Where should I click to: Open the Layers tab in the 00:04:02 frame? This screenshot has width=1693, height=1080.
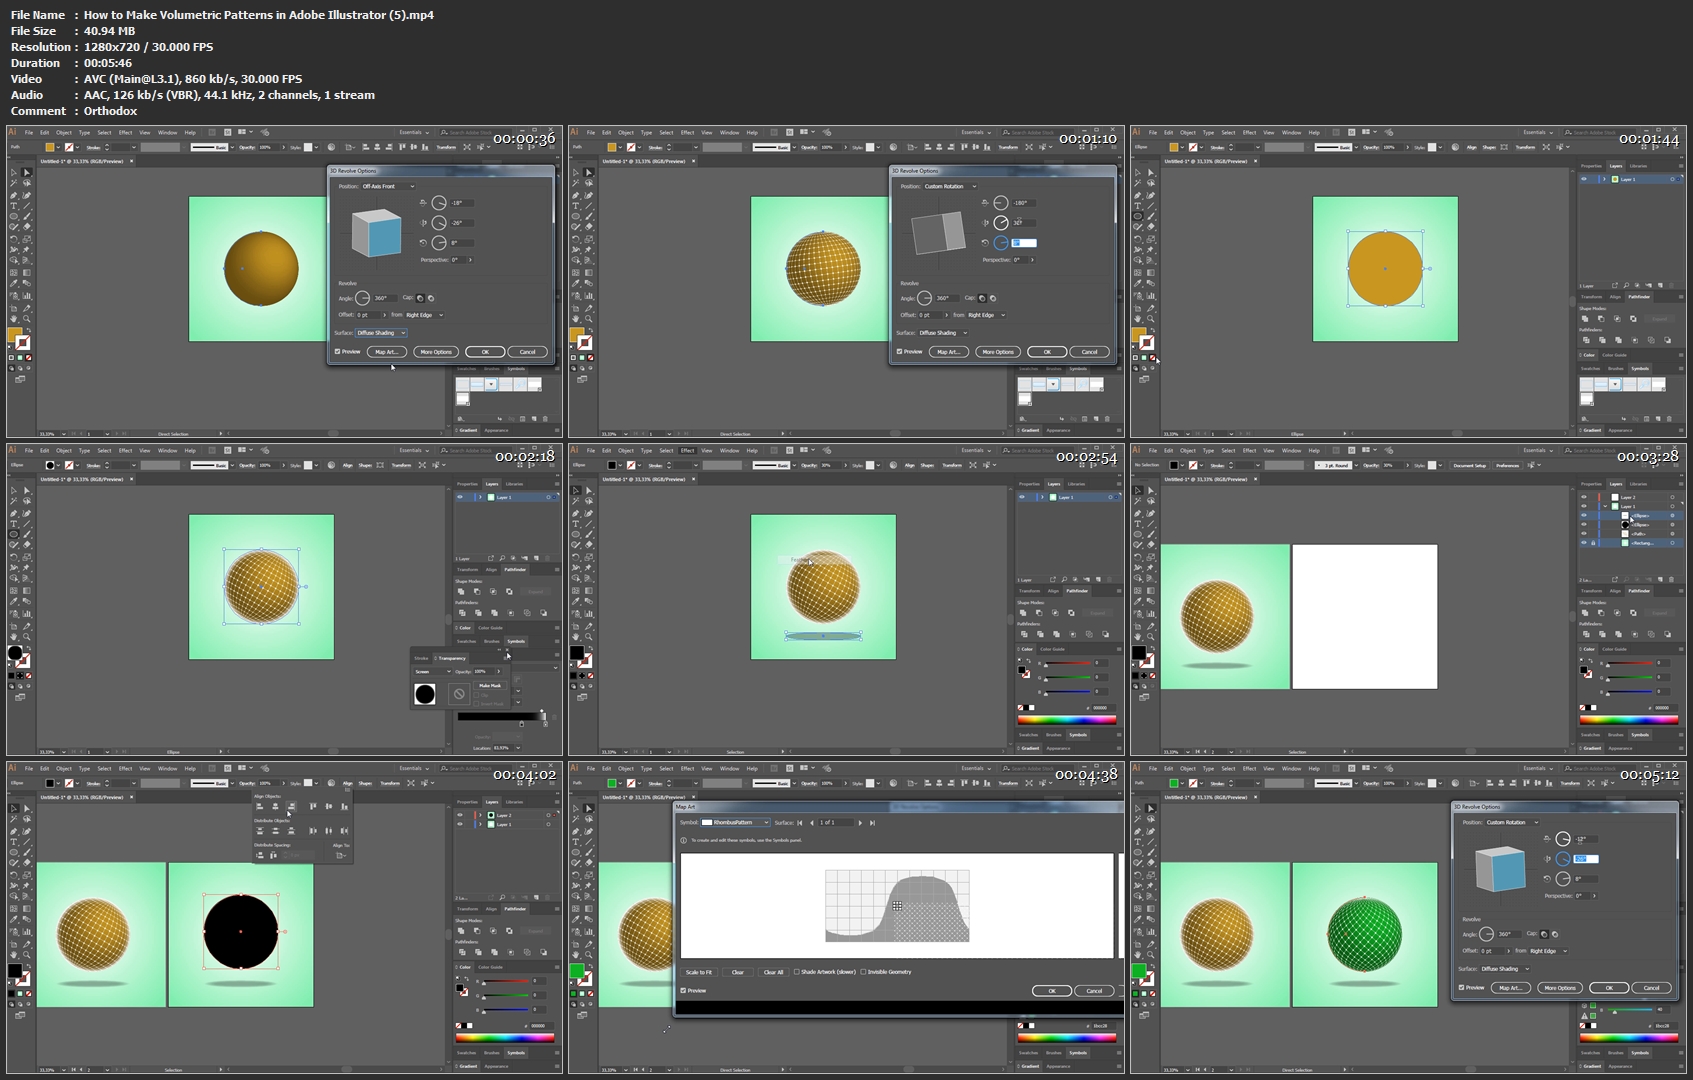point(491,802)
